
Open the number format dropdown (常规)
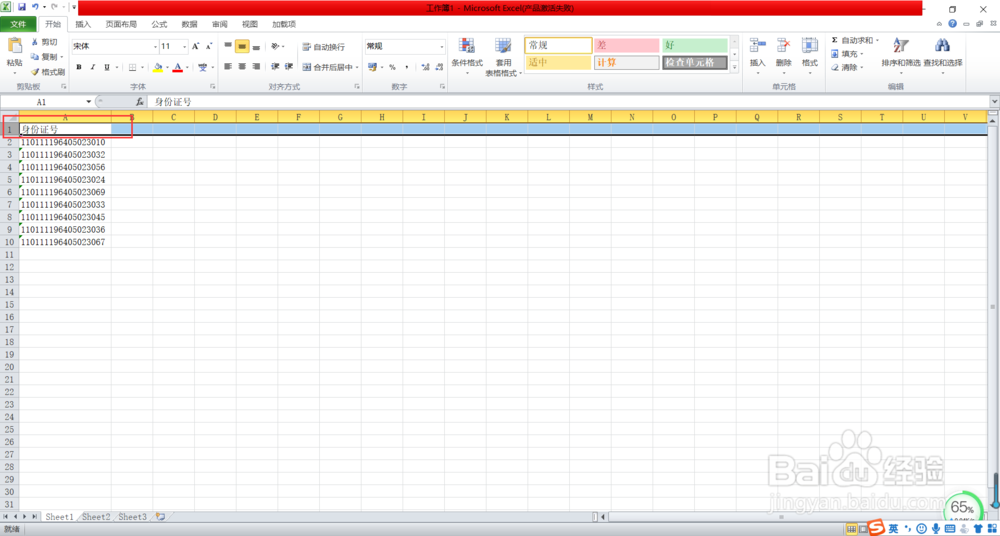(441, 47)
